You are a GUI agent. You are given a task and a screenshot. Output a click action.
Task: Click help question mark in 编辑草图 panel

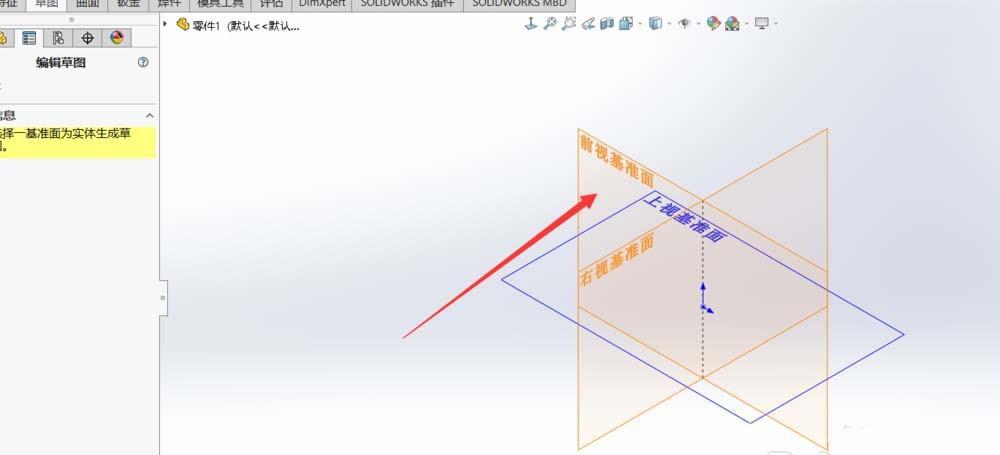[x=143, y=62]
